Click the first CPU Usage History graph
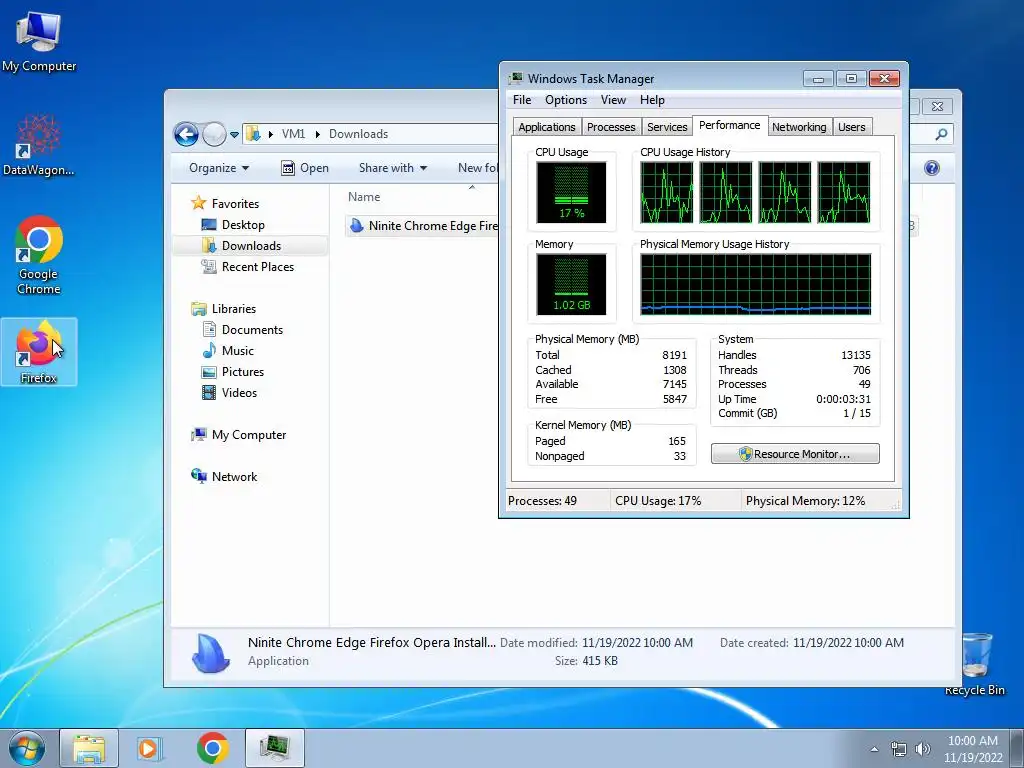The image size is (1024, 768). 667,193
